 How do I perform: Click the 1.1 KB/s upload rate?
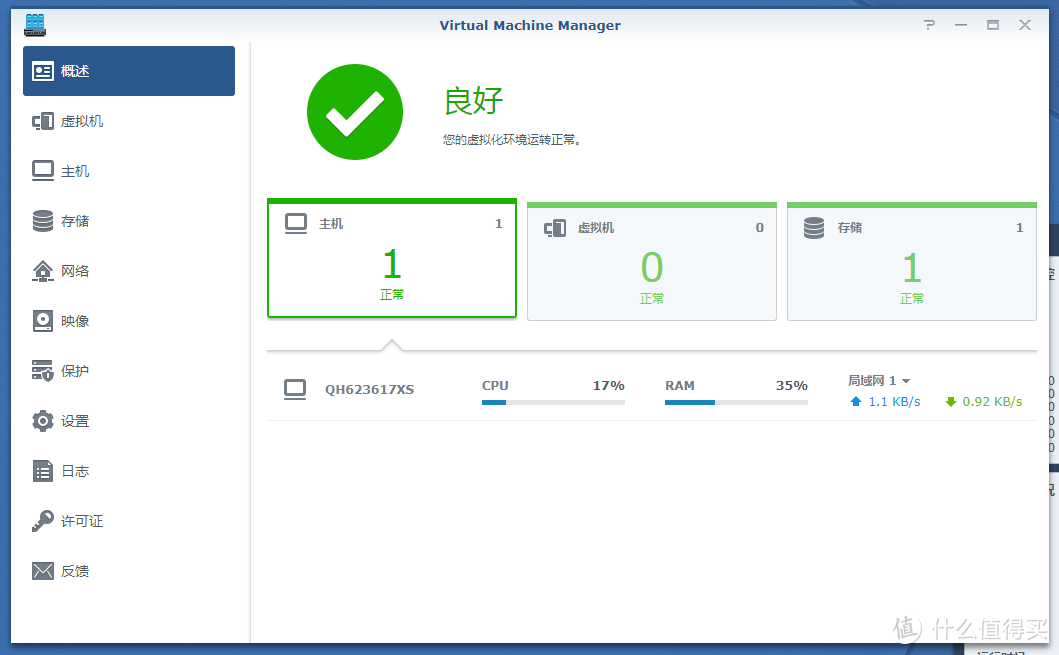[894, 402]
